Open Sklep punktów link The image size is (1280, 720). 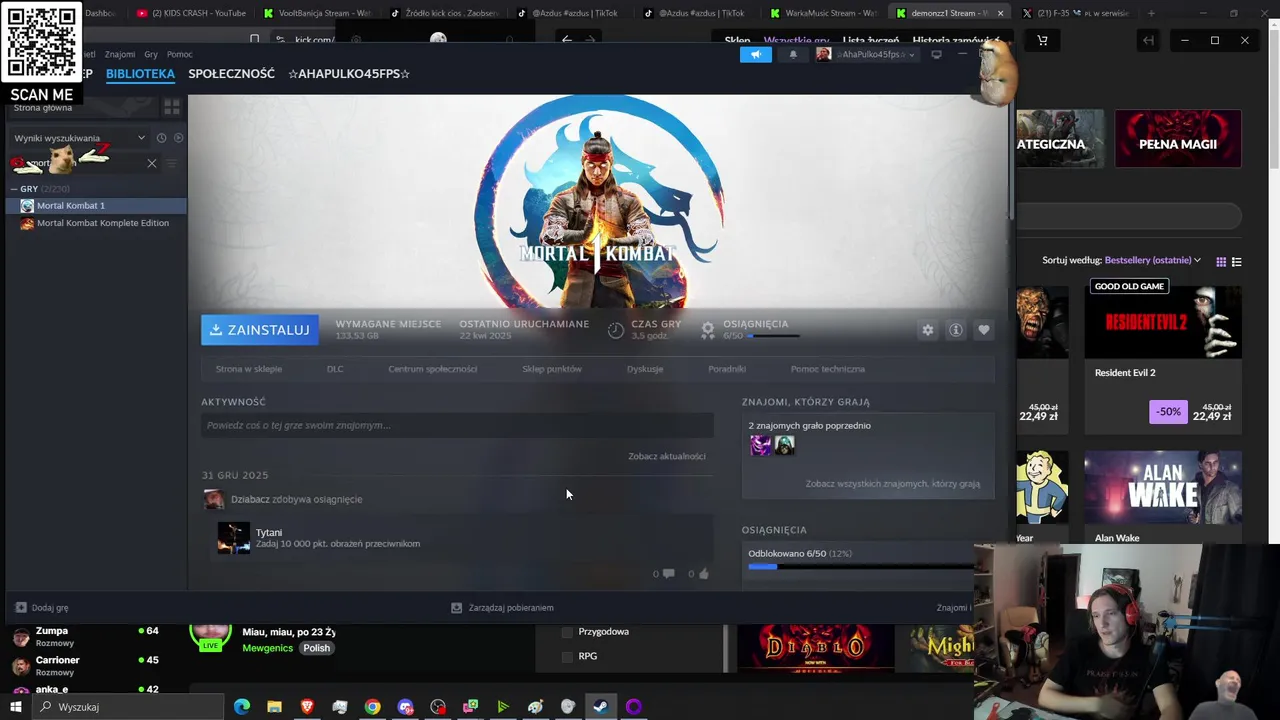coord(552,369)
